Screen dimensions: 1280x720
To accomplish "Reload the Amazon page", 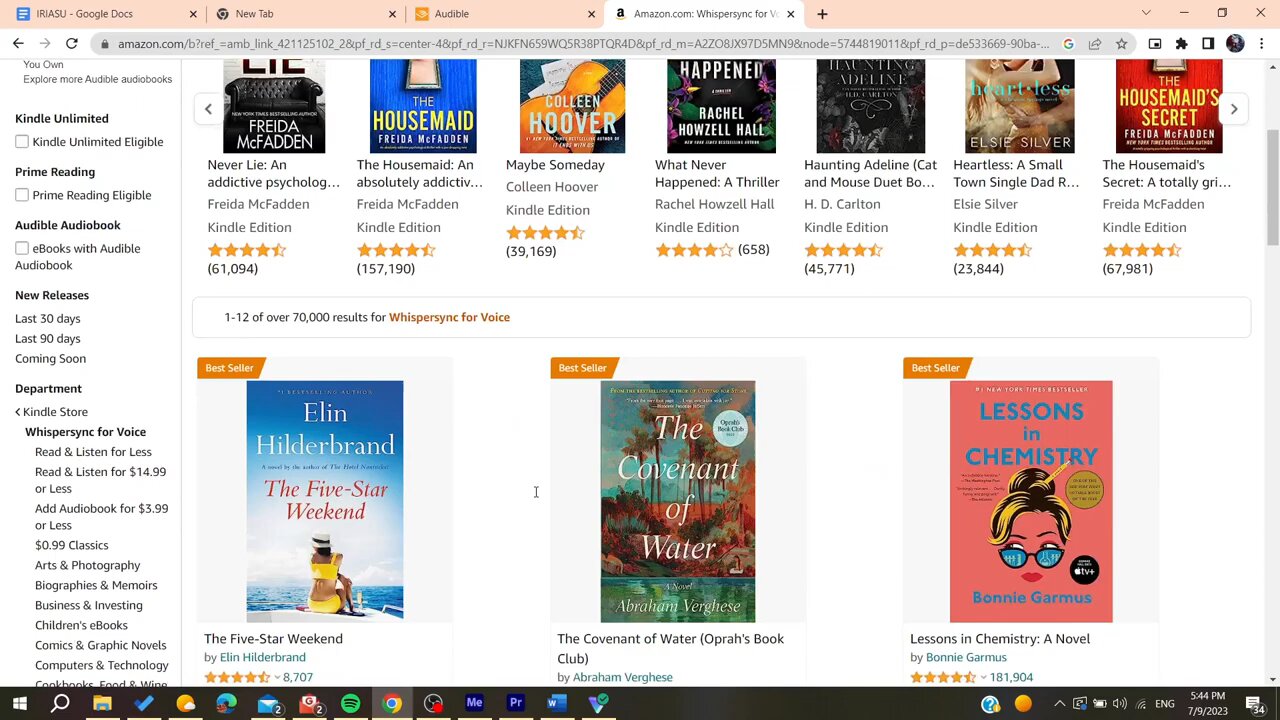I will 72,44.
